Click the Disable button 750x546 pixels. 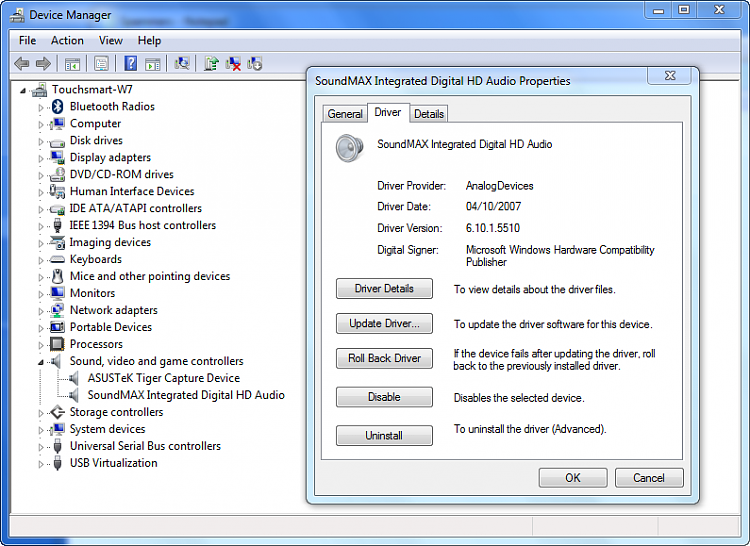(384, 397)
